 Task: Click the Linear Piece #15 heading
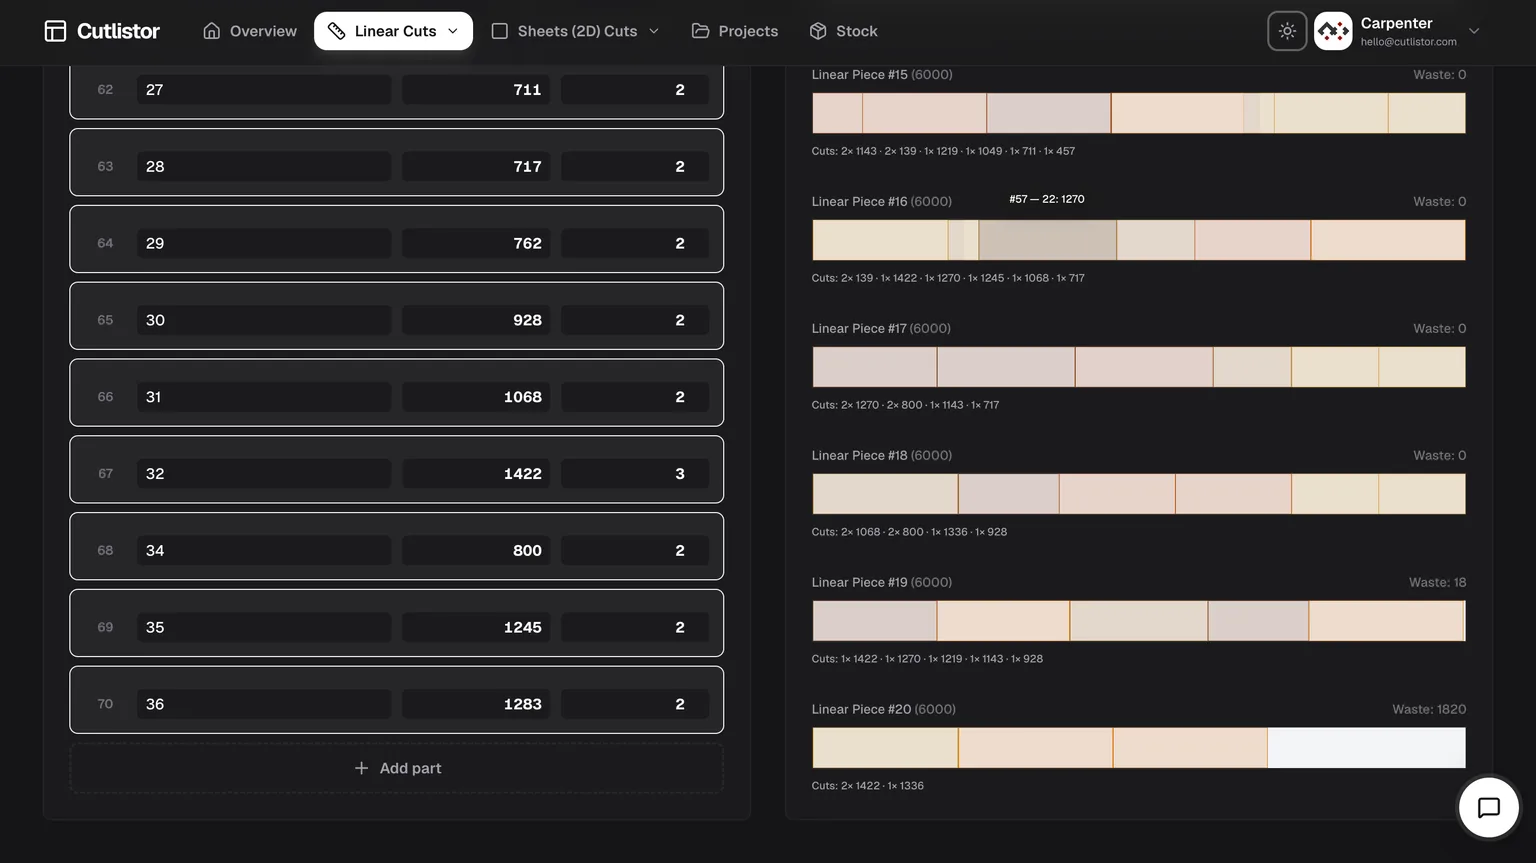pyautogui.click(x=881, y=75)
